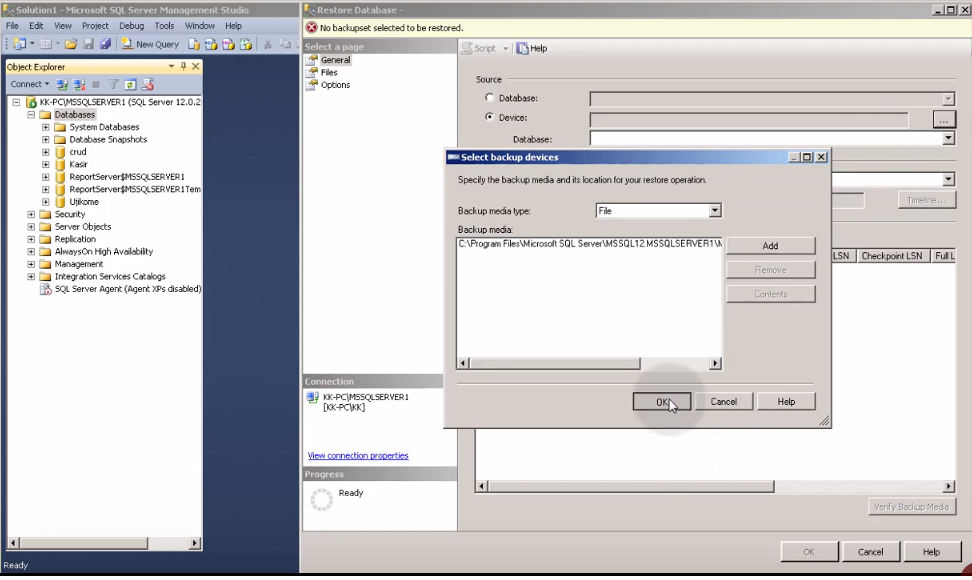Screen dimensions: 972x580
Task: Click Analysis Services MDX Query icon
Action: (211, 44)
